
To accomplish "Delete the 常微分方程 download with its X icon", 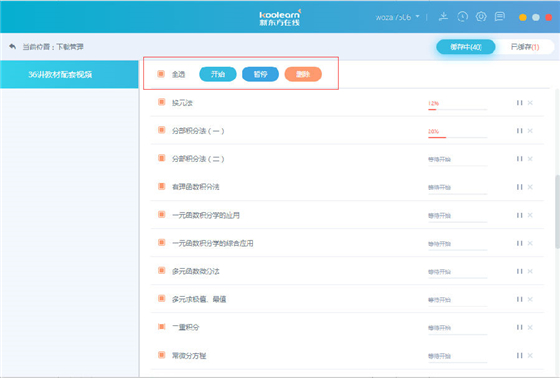I will click(530, 355).
